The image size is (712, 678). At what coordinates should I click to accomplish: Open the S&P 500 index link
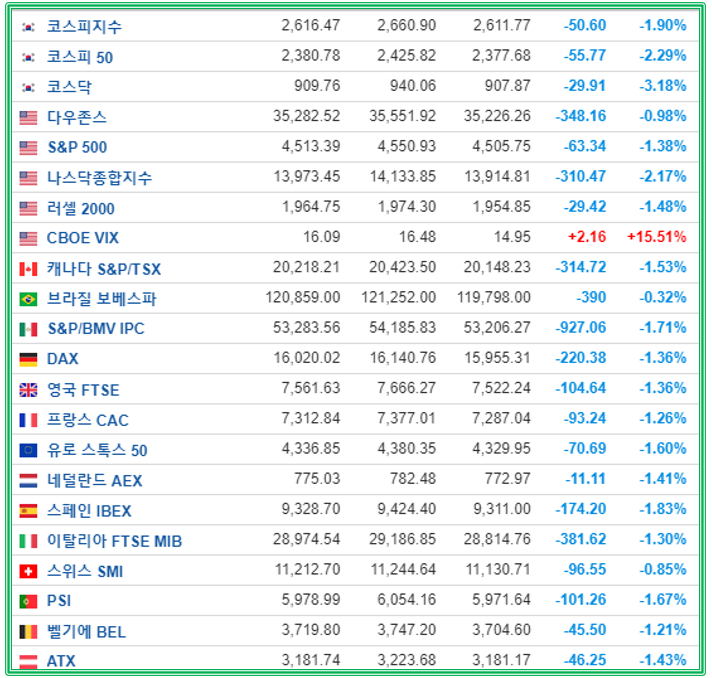77,147
